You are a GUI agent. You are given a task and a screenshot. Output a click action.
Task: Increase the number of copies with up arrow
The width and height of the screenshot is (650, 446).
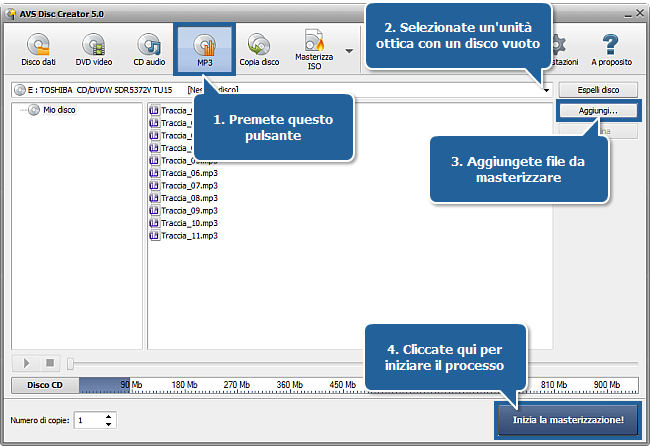coord(109,417)
